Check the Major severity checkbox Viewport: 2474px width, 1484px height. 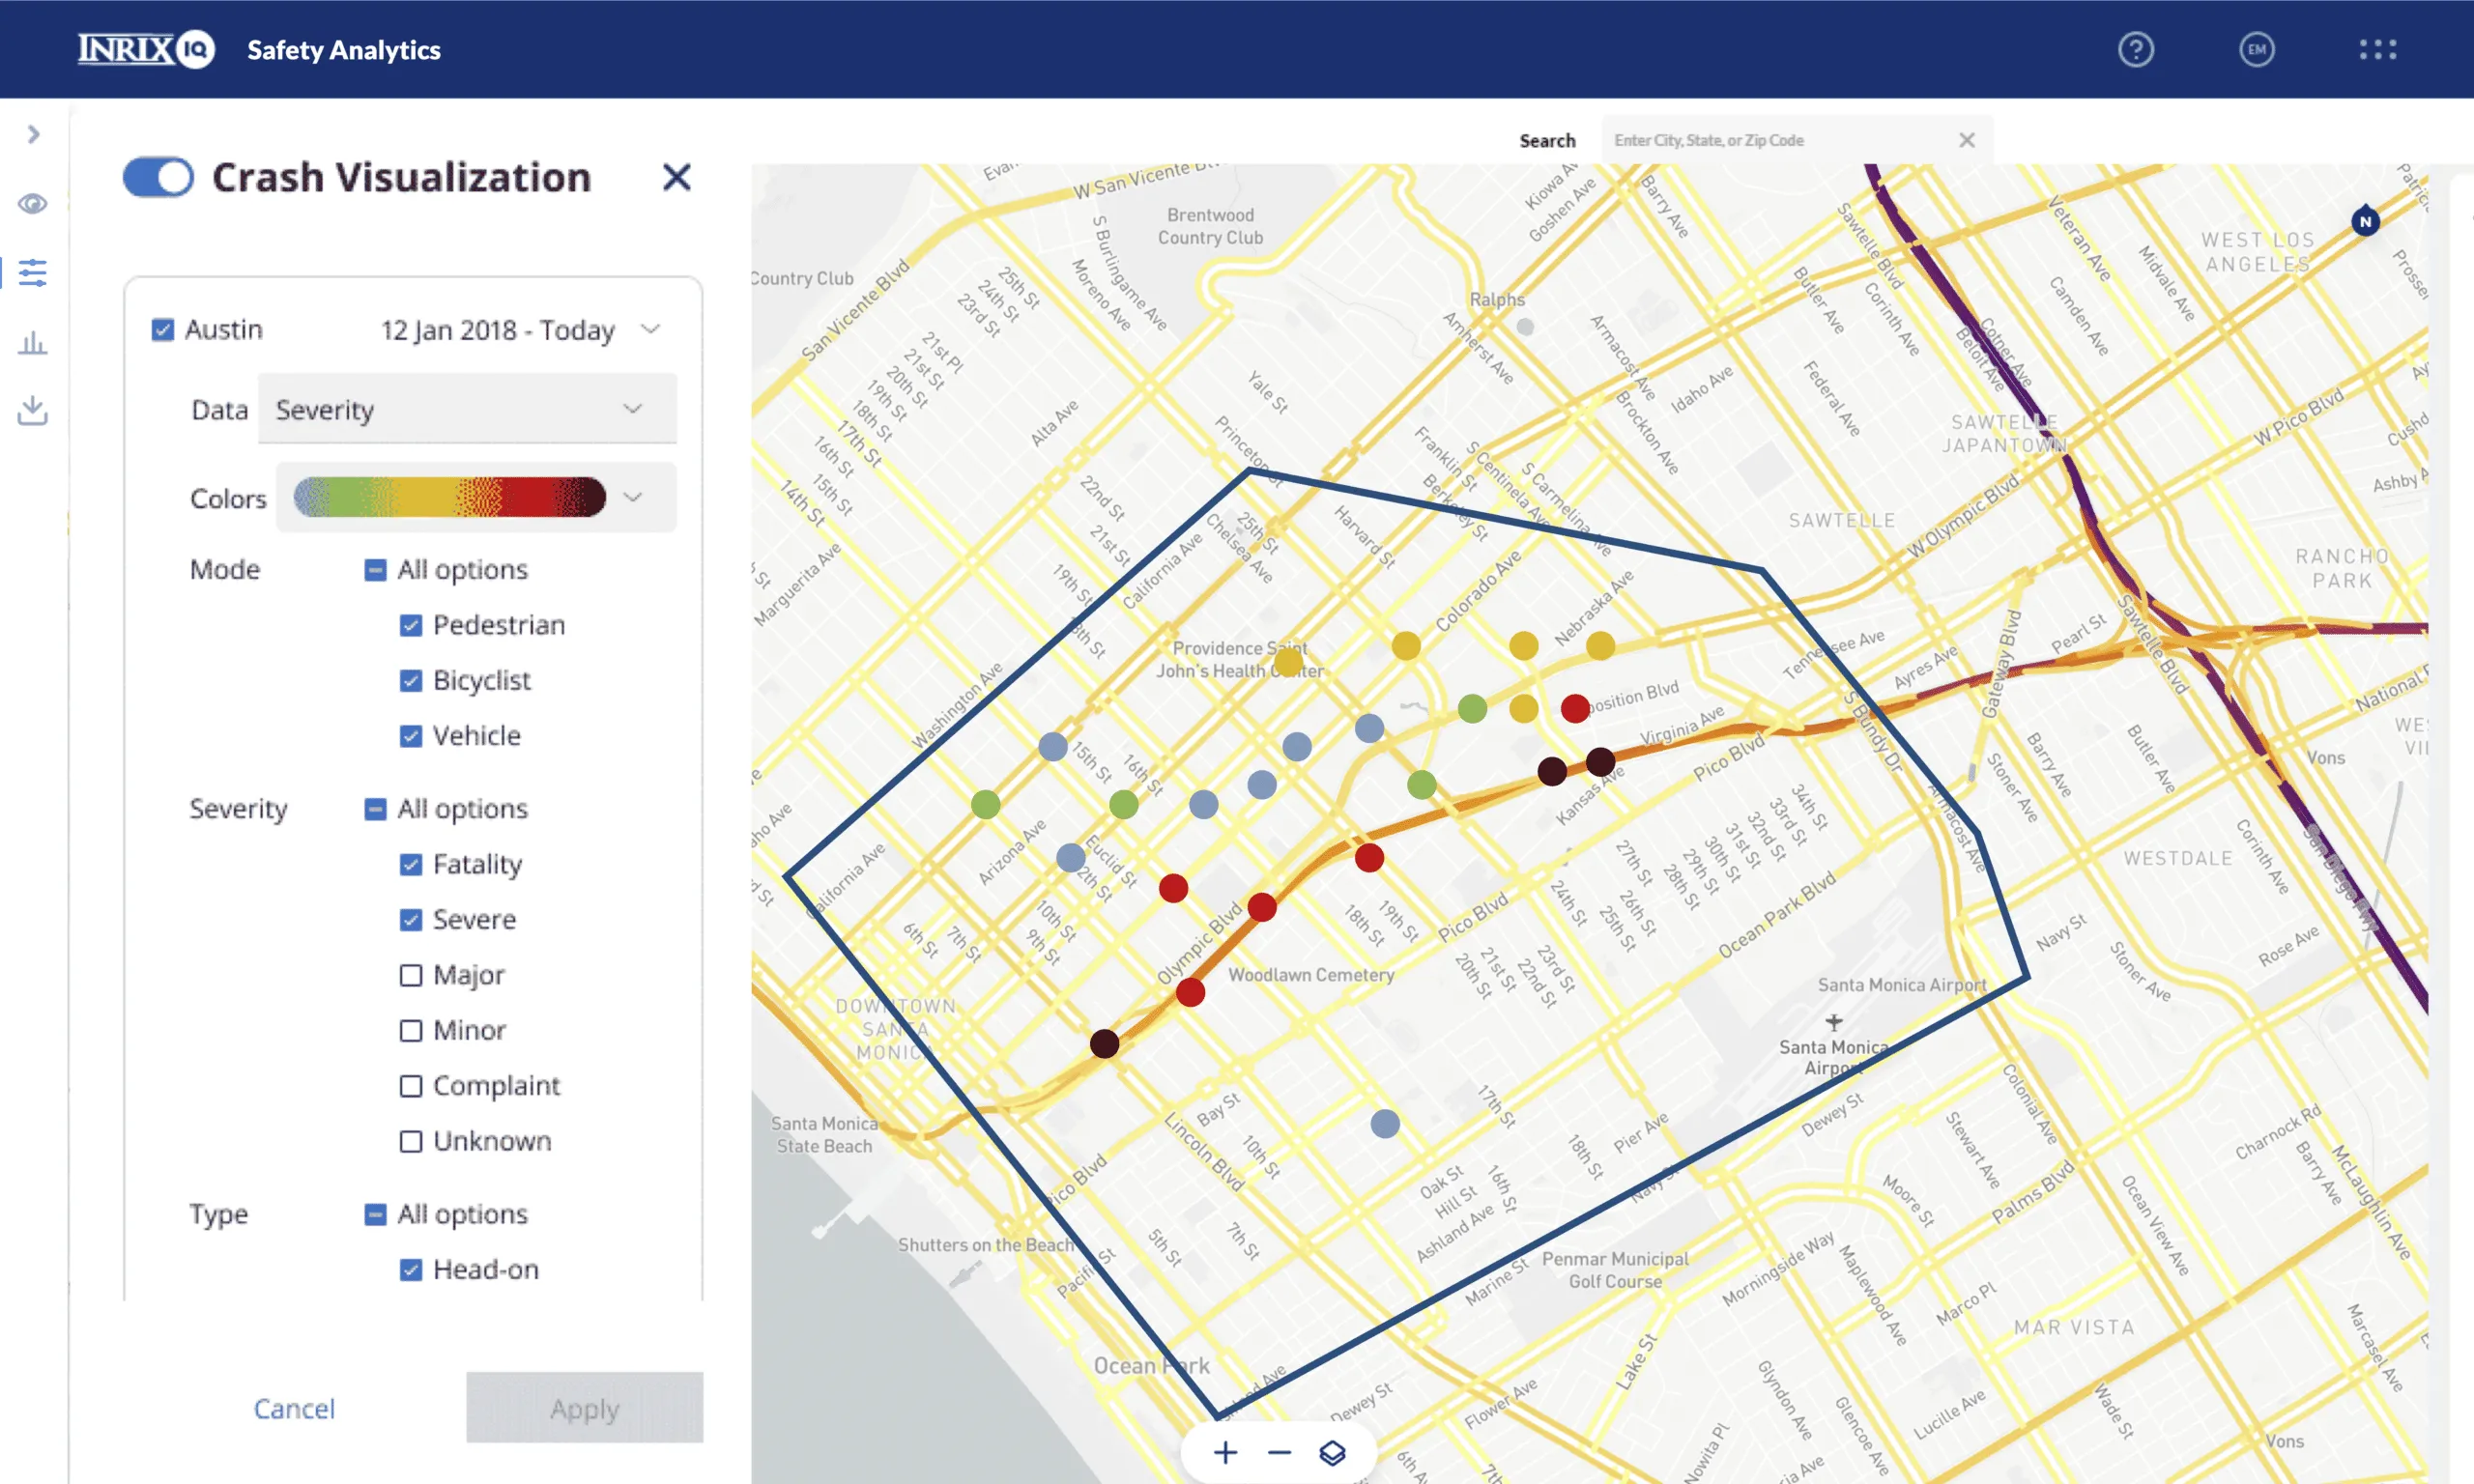click(x=410, y=975)
